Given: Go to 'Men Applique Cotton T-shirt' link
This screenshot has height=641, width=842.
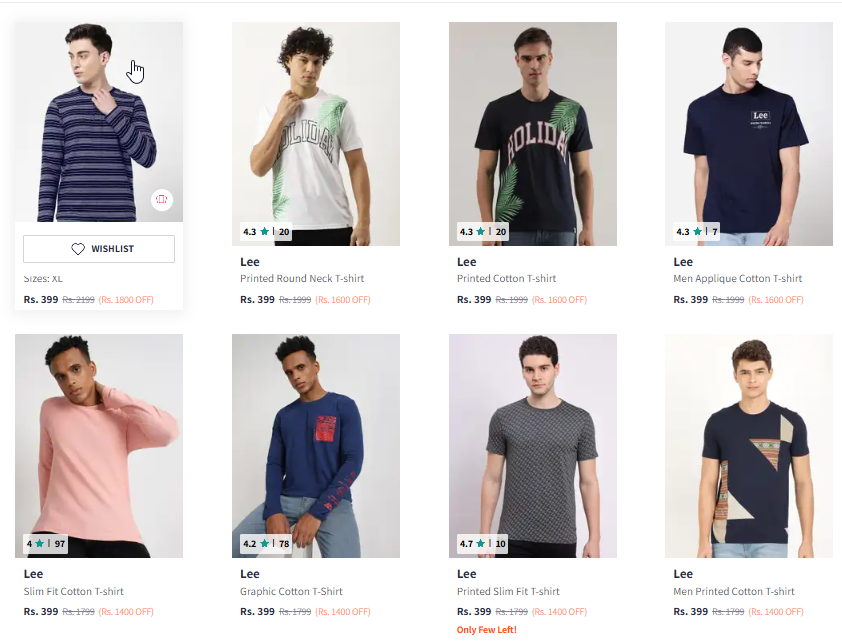Looking at the screenshot, I should click(737, 279).
